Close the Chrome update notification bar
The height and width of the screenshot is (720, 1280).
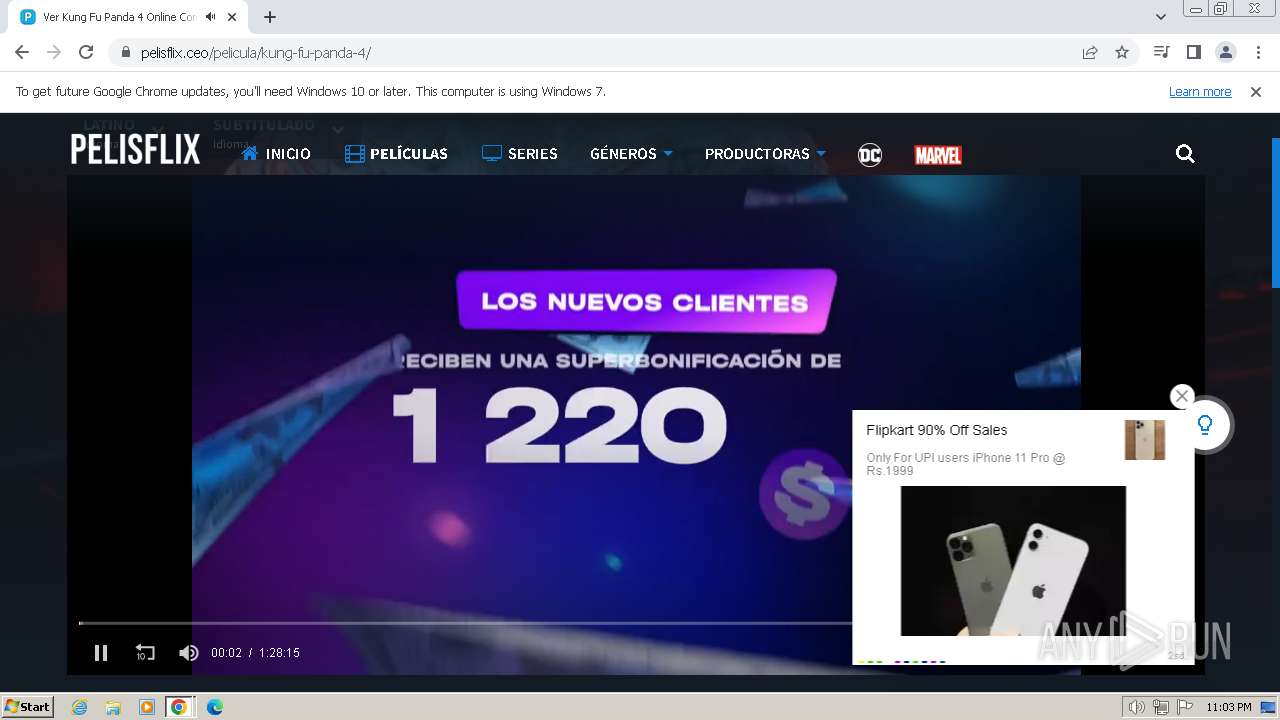[1256, 91]
